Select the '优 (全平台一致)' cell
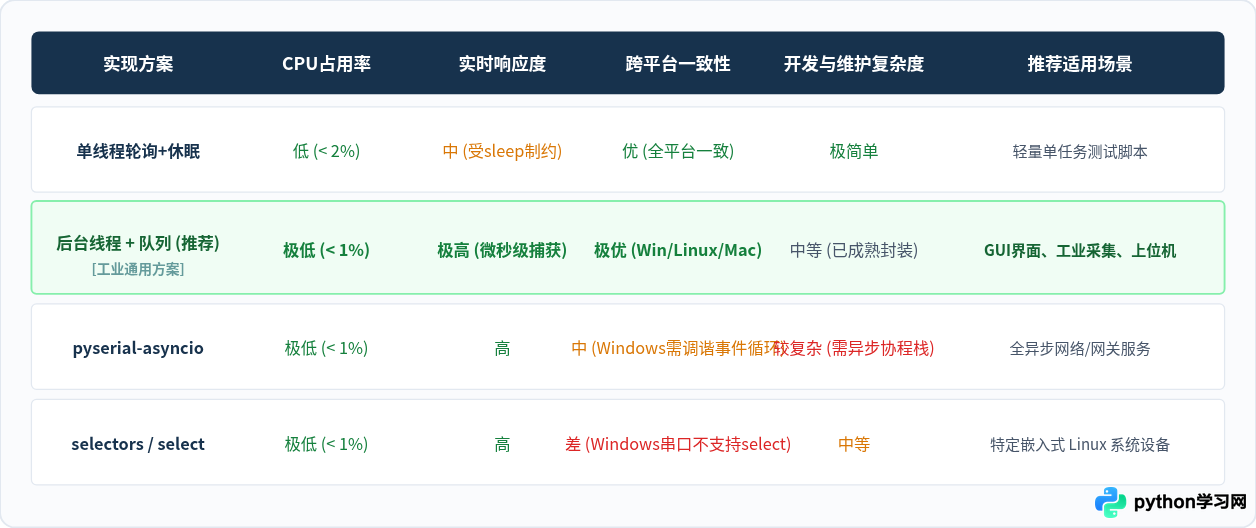 tap(678, 151)
